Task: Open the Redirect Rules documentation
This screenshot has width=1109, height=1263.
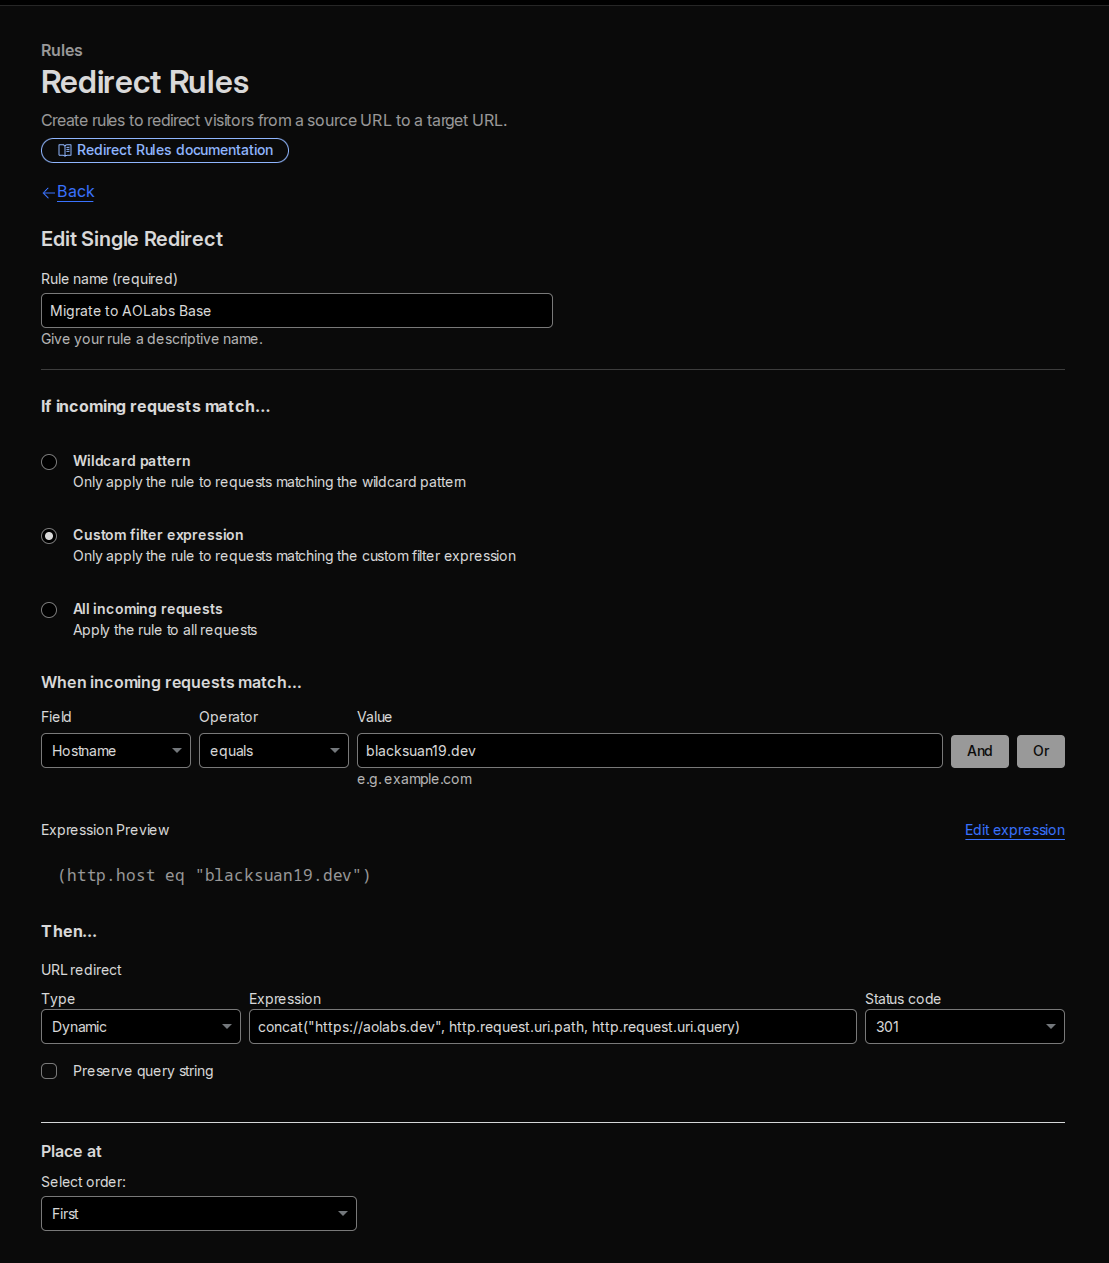Action: pyautogui.click(x=165, y=150)
